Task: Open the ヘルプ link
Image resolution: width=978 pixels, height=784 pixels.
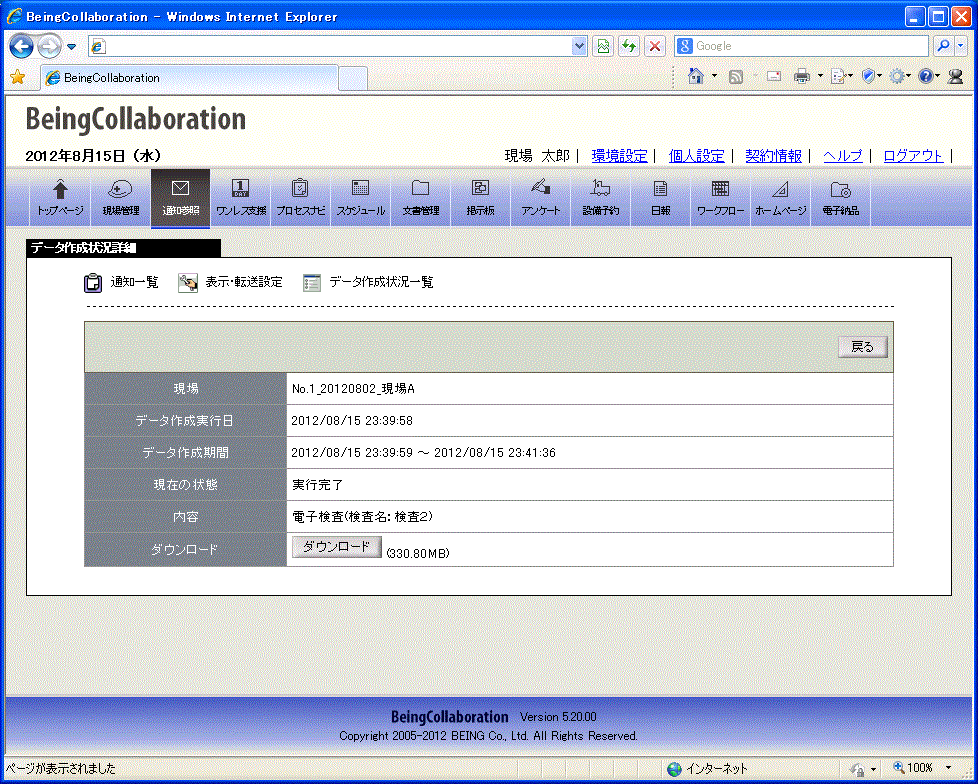Action: tap(843, 156)
